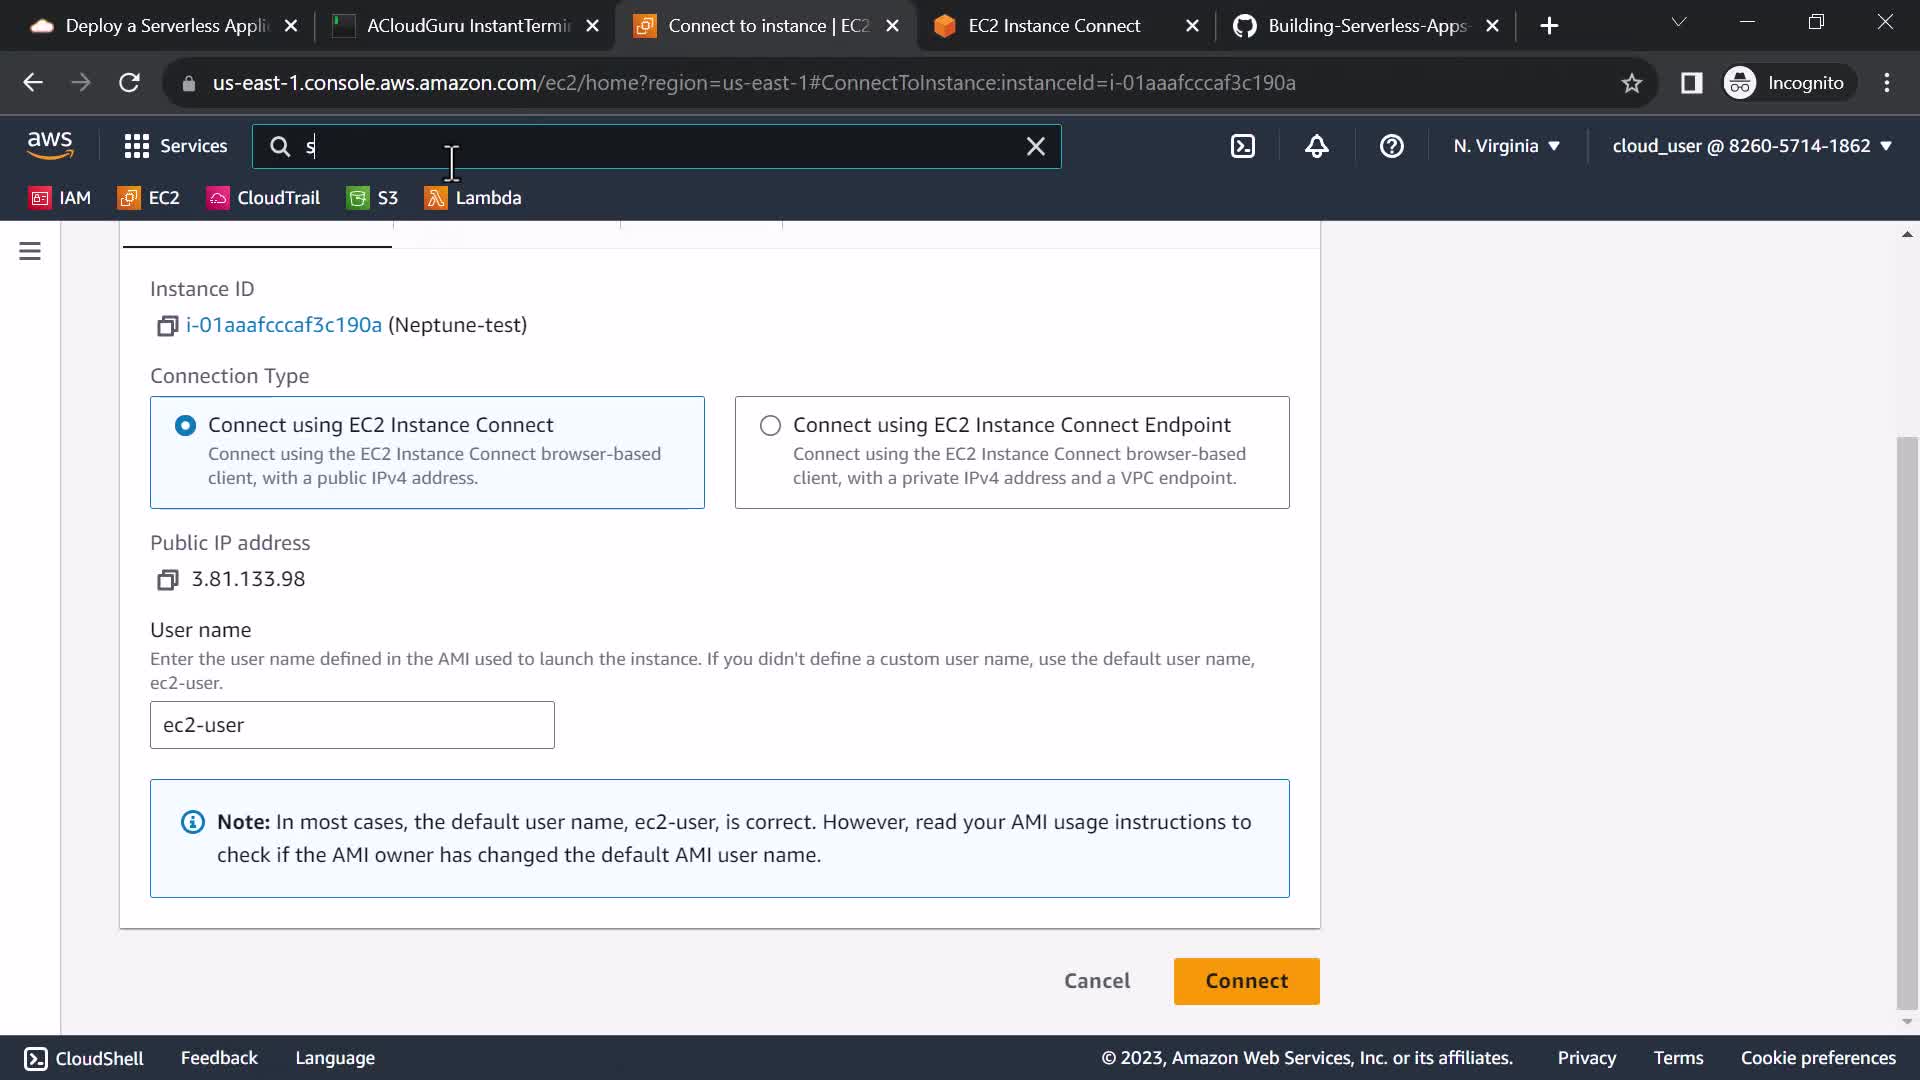Open the cloud_user account dropdown menu
Viewport: 1920px width, 1080px height.
pyautogui.click(x=1751, y=146)
